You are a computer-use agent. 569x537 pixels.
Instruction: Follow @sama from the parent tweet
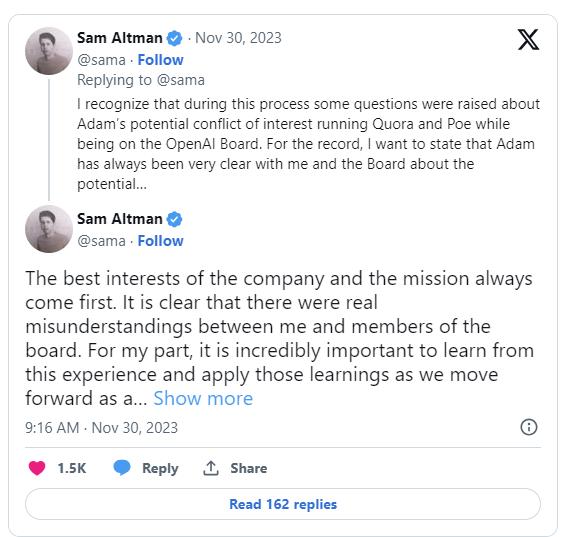point(160,60)
